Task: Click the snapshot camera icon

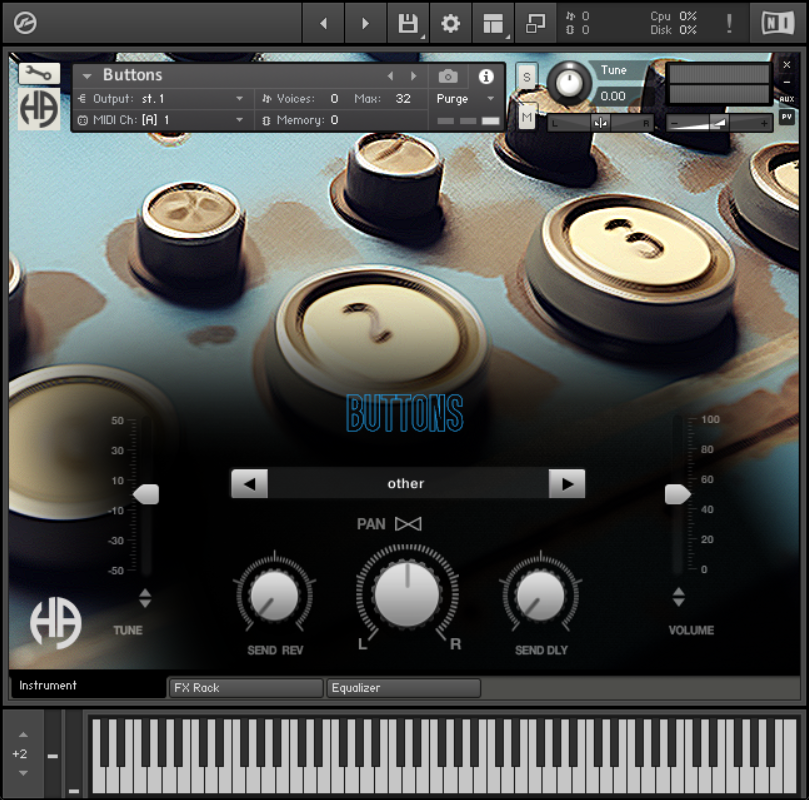Action: [x=447, y=76]
